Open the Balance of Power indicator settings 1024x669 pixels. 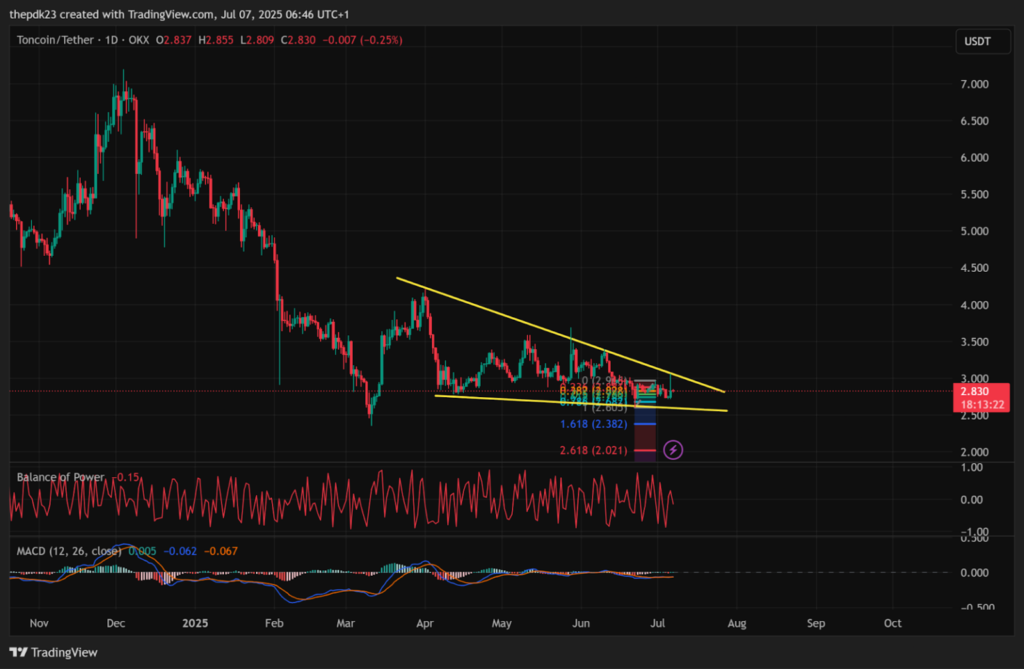coord(60,476)
